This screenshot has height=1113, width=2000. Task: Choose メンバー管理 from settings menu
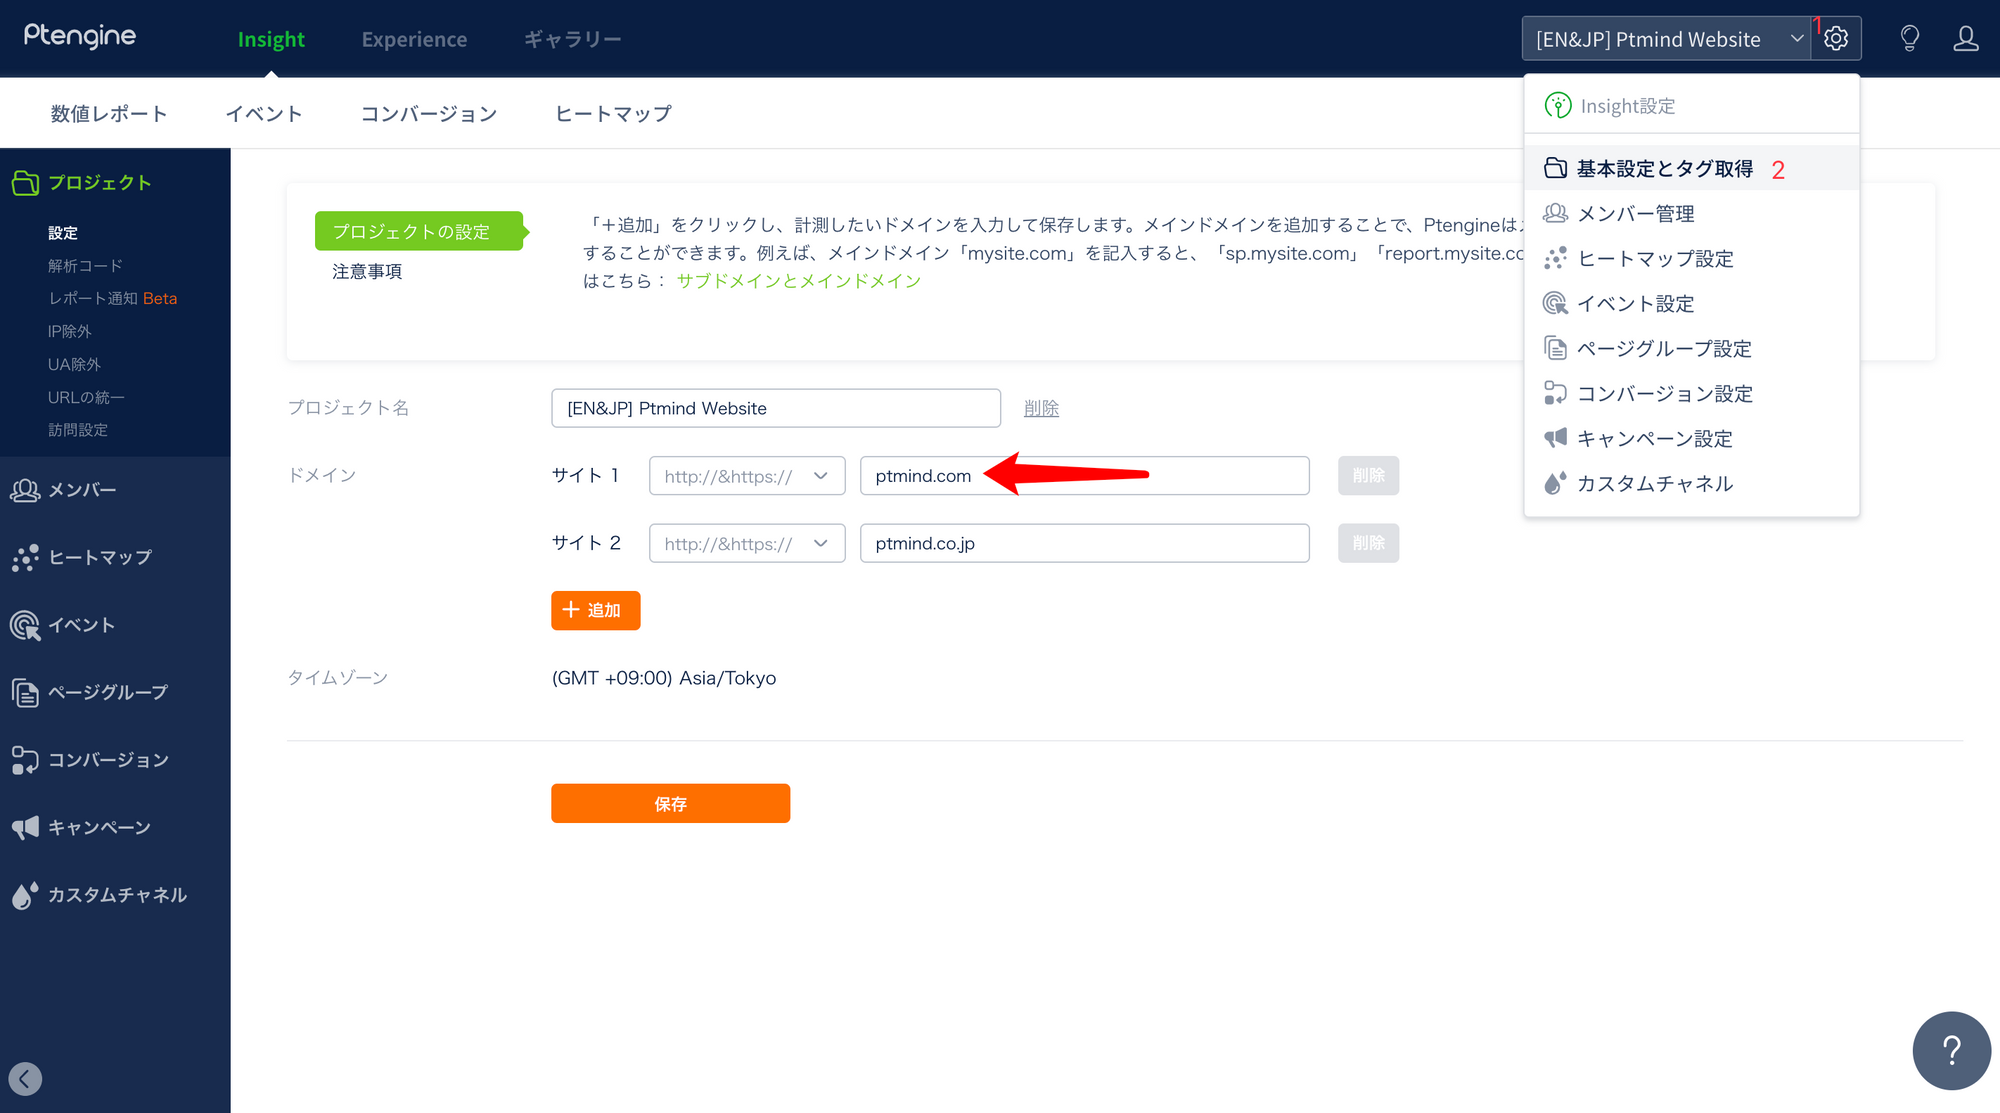(1635, 214)
